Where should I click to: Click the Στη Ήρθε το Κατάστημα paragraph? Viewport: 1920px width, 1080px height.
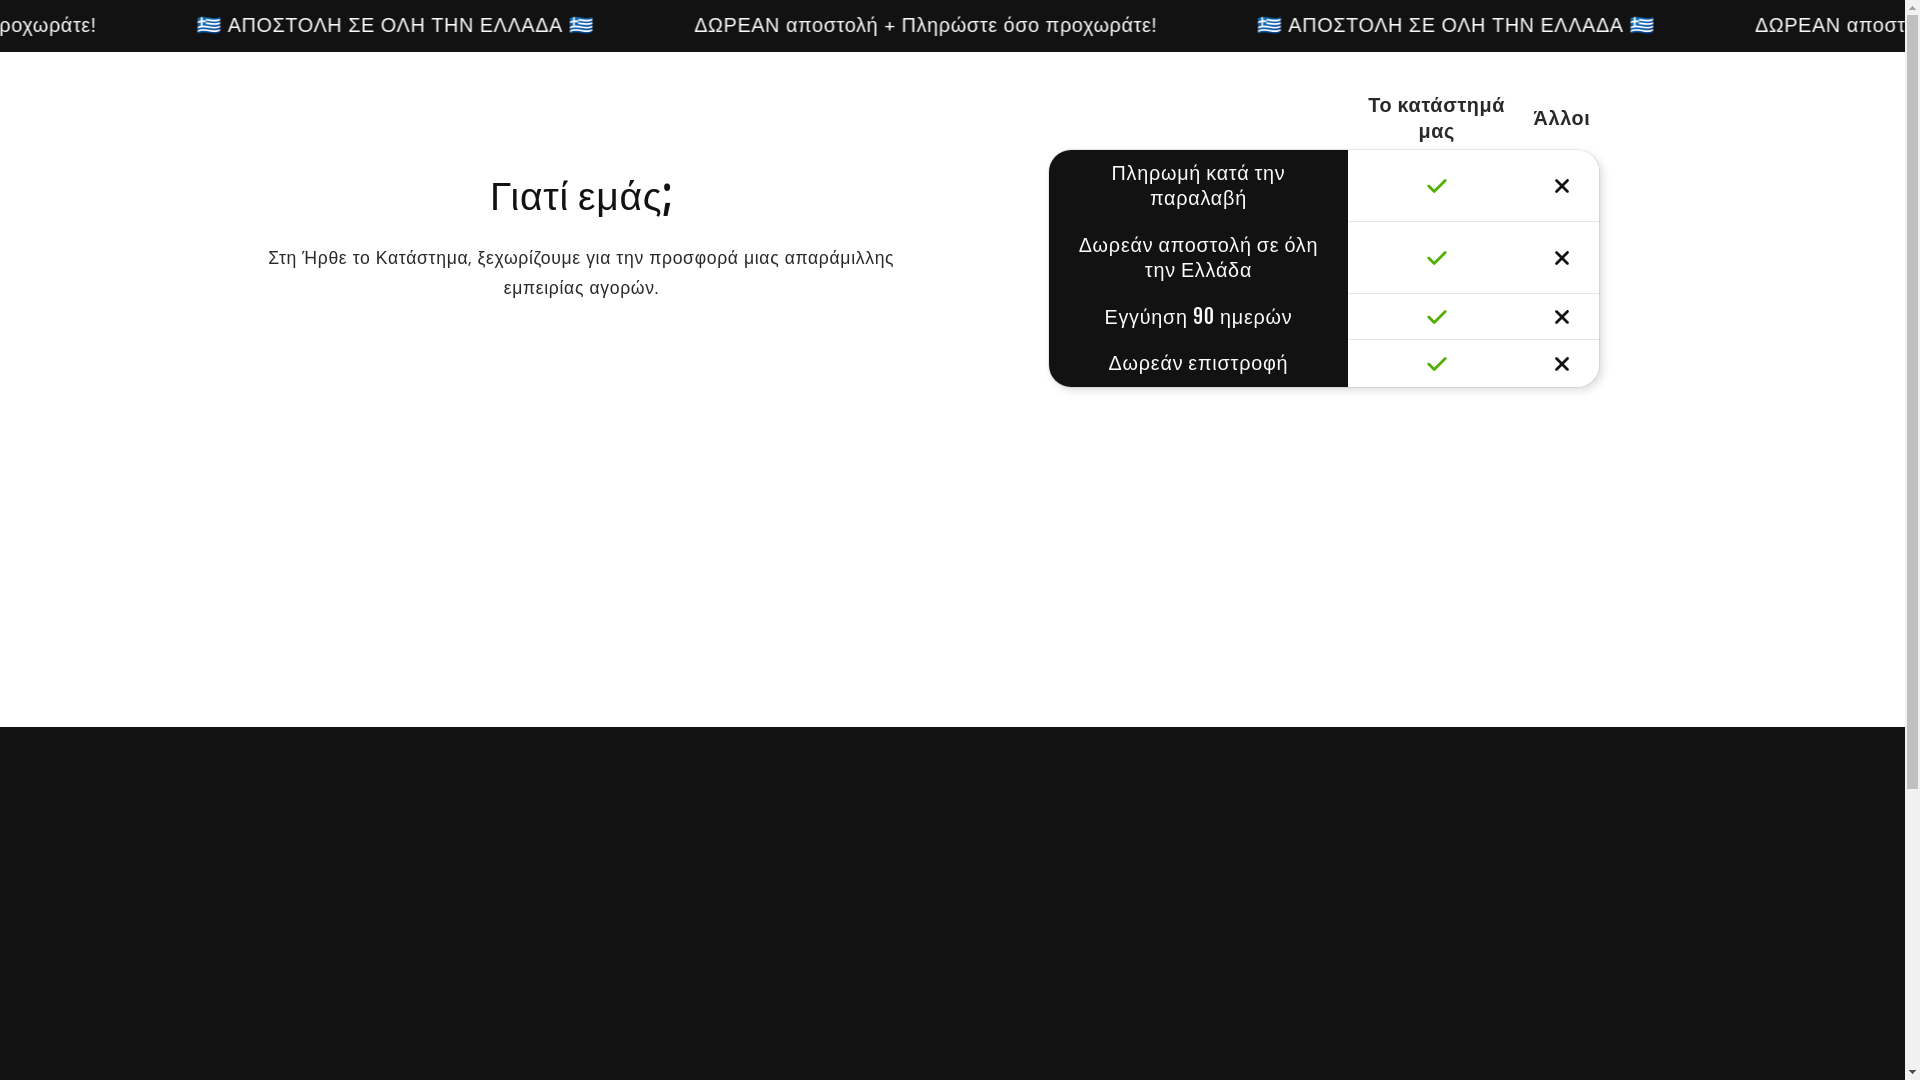581,273
